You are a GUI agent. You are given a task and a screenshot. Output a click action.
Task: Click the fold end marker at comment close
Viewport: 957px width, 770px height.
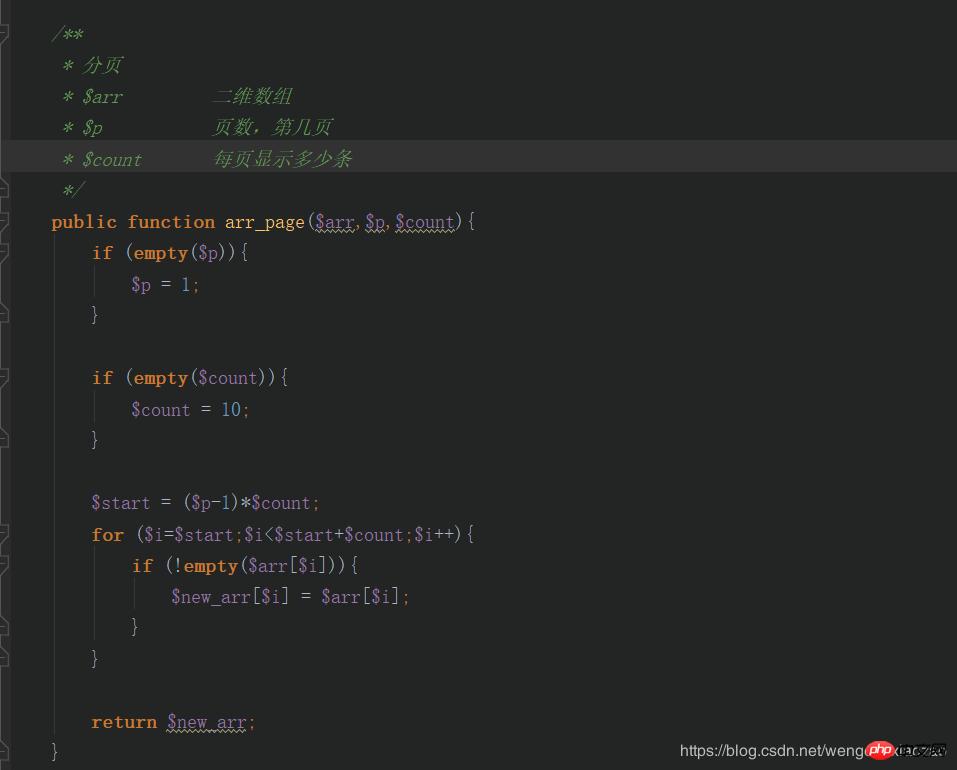(x=4, y=190)
